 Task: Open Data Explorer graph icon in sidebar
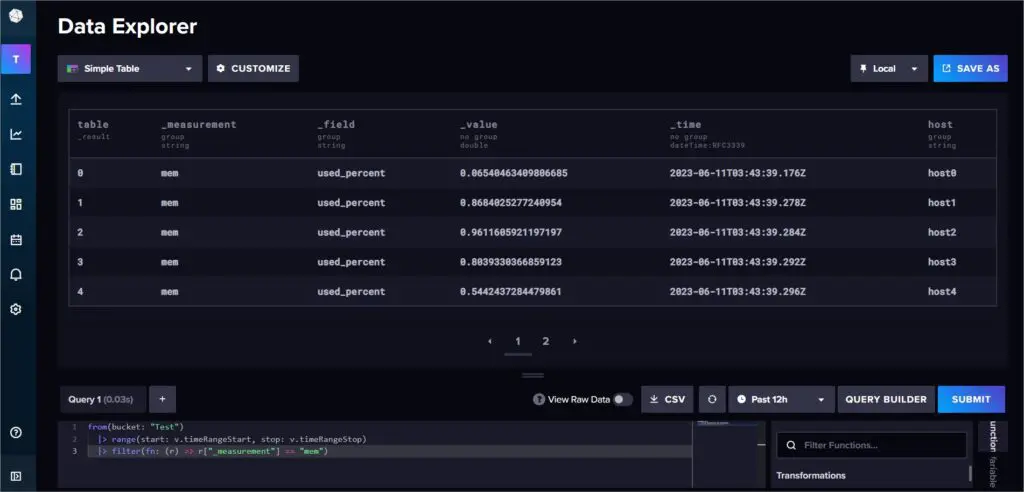coord(16,134)
